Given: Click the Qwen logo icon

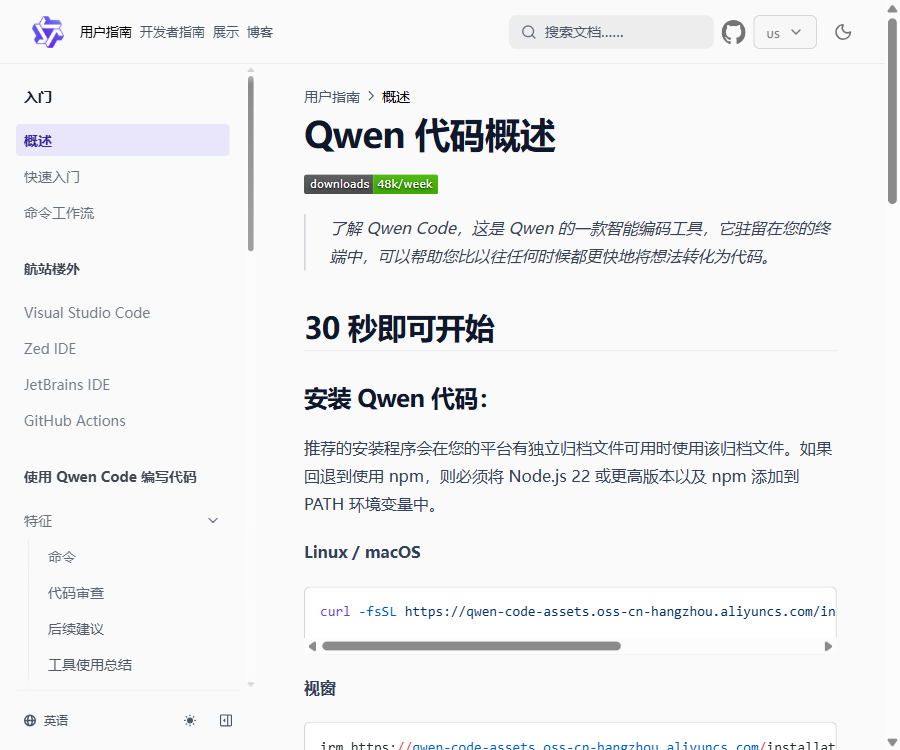Looking at the screenshot, I should tap(48, 32).
